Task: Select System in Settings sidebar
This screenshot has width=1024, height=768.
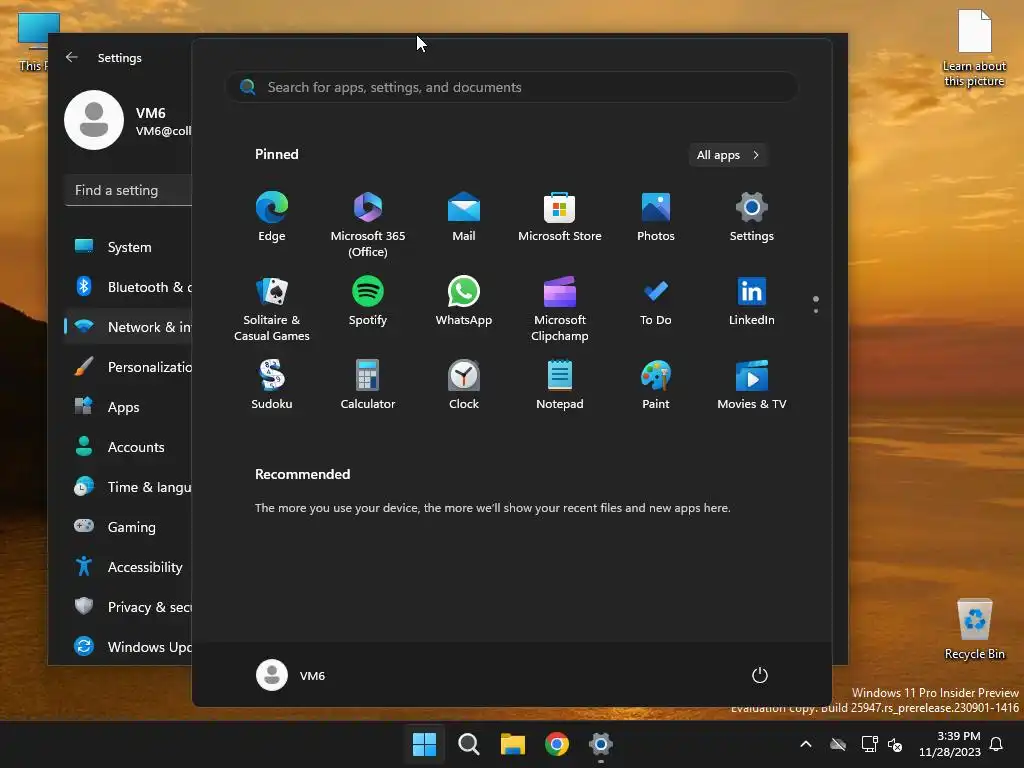Action: pyautogui.click(x=128, y=247)
